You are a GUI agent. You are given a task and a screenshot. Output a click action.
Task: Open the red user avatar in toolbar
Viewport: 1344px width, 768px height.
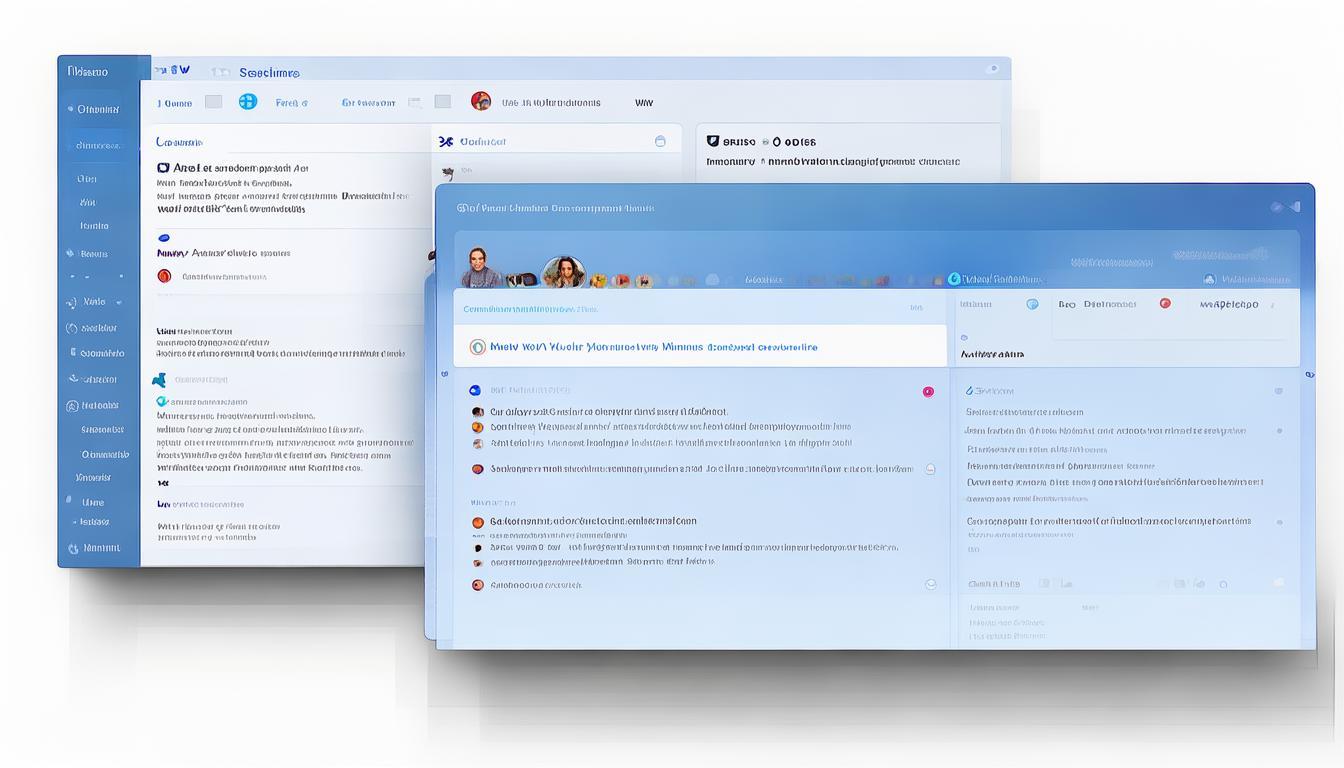click(x=481, y=101)
